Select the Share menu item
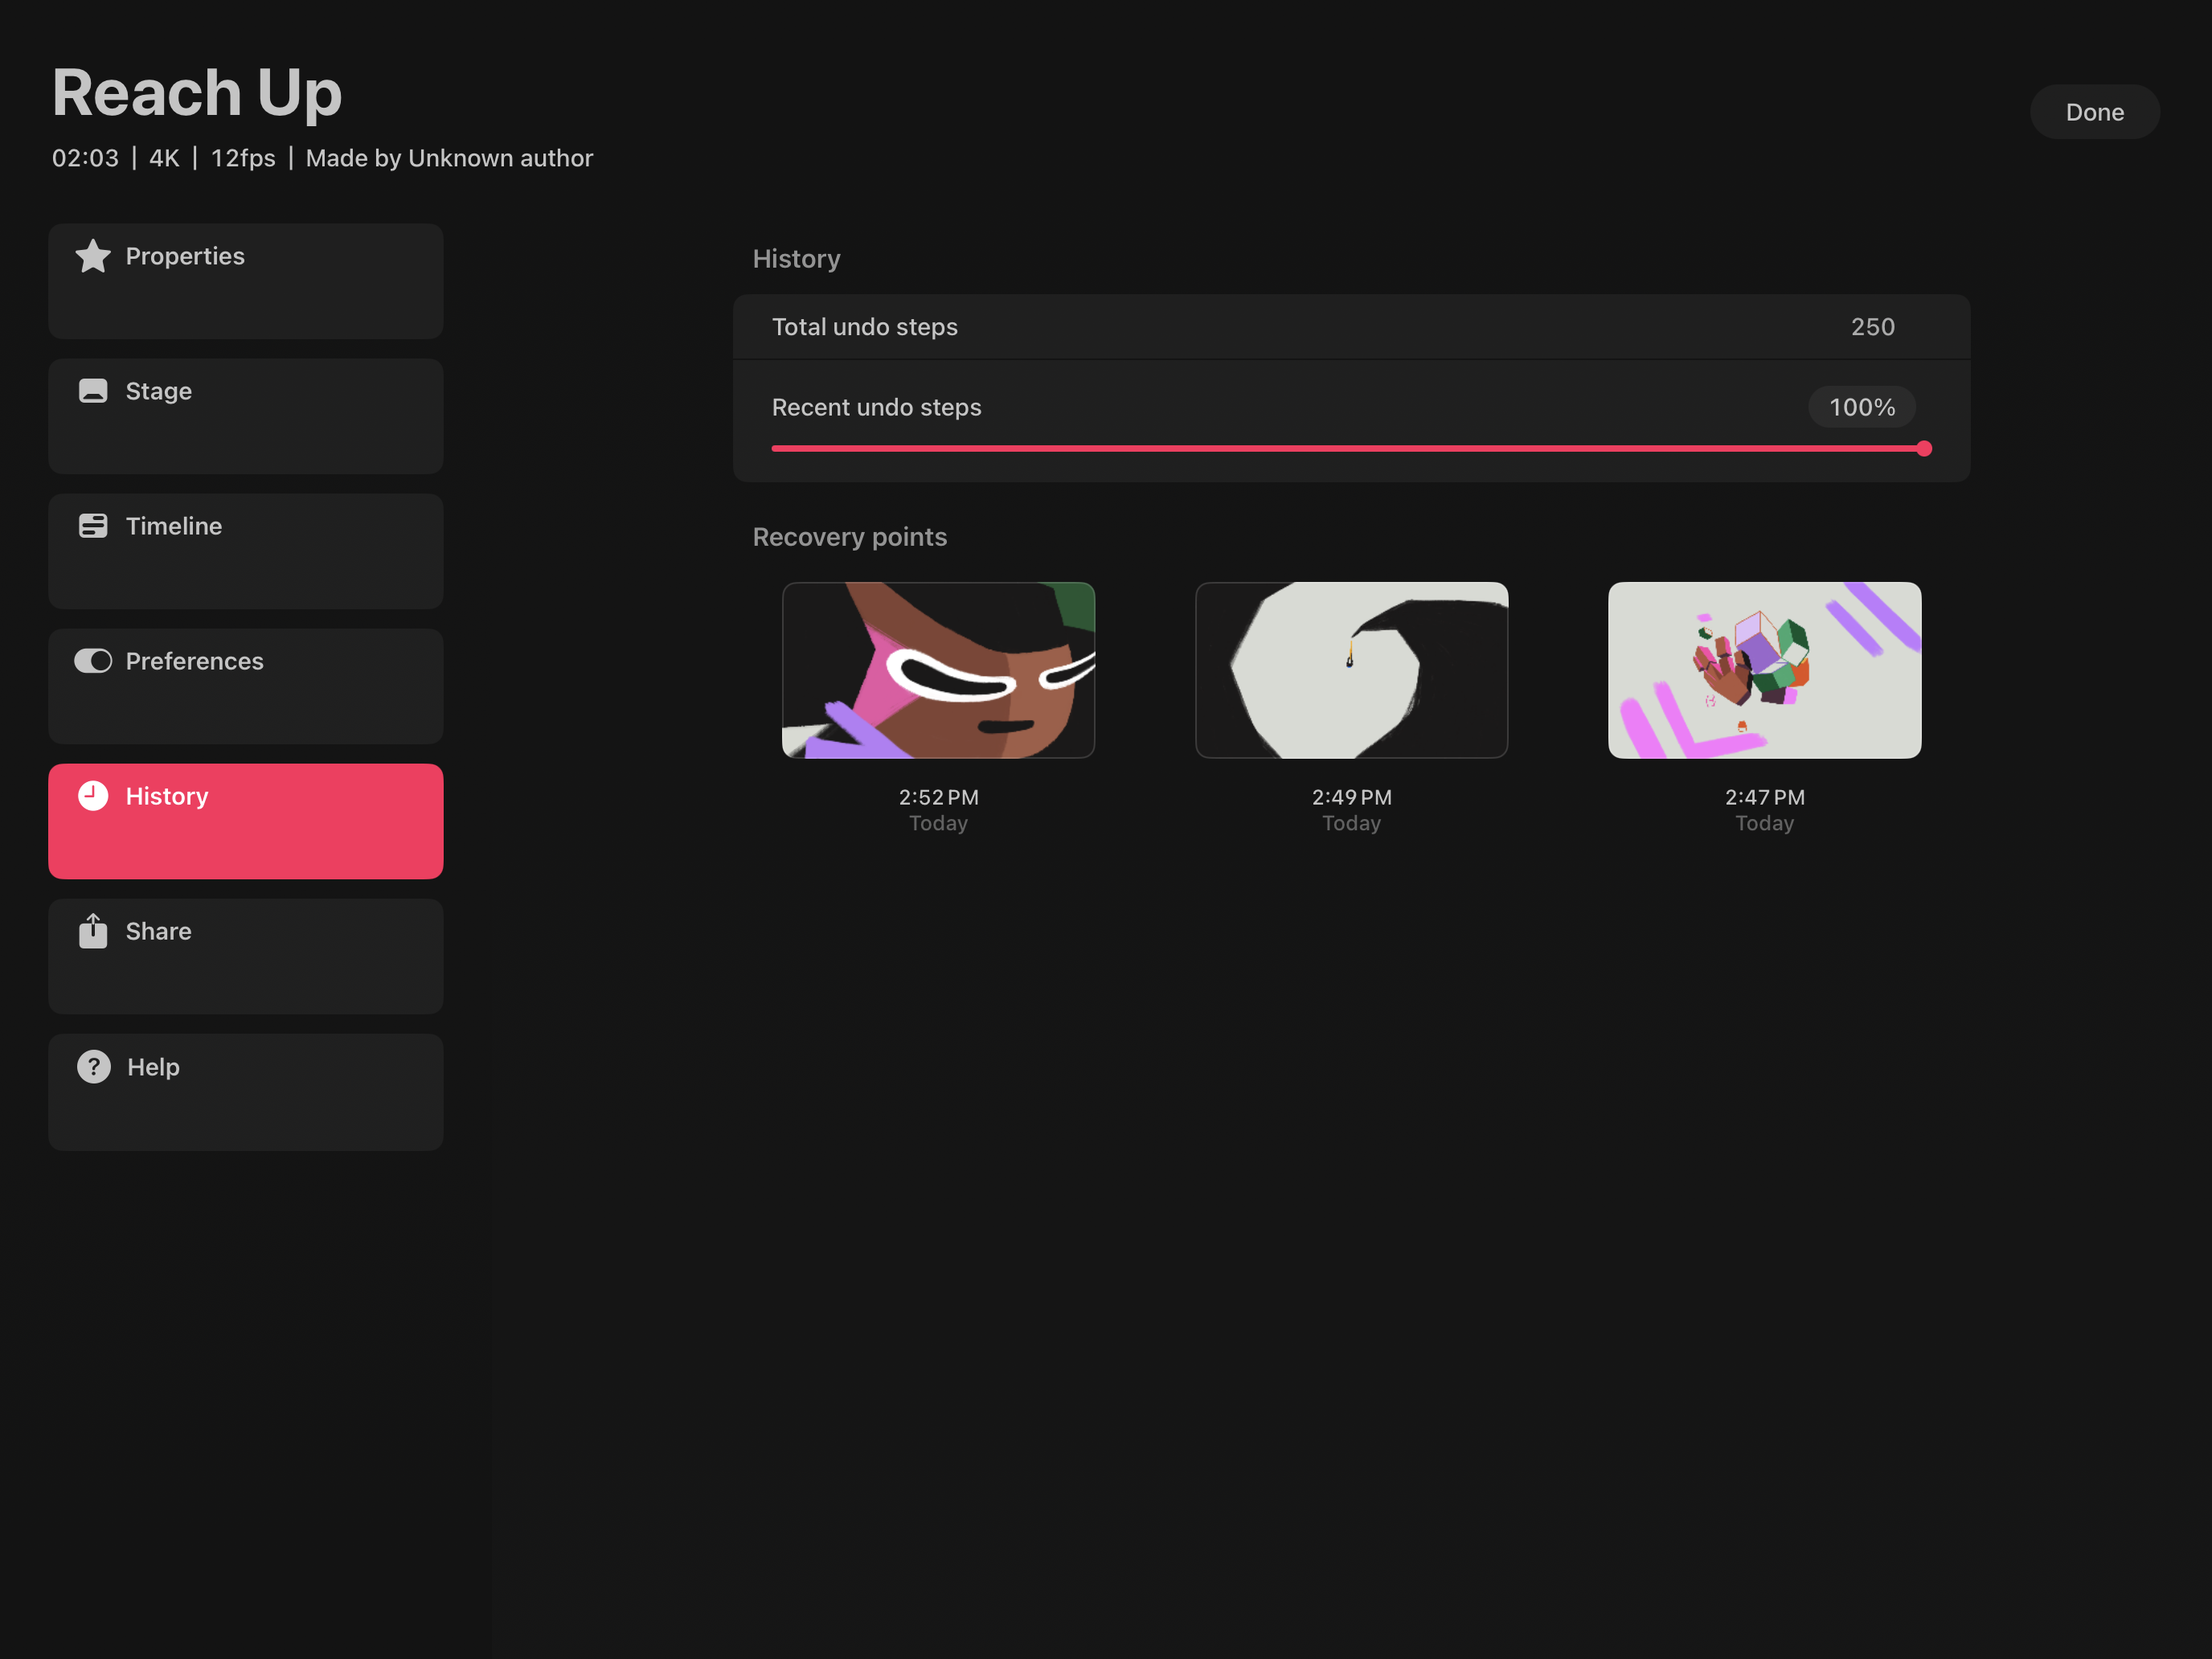Screen dimensions: 2212x1659 [245, 956]
